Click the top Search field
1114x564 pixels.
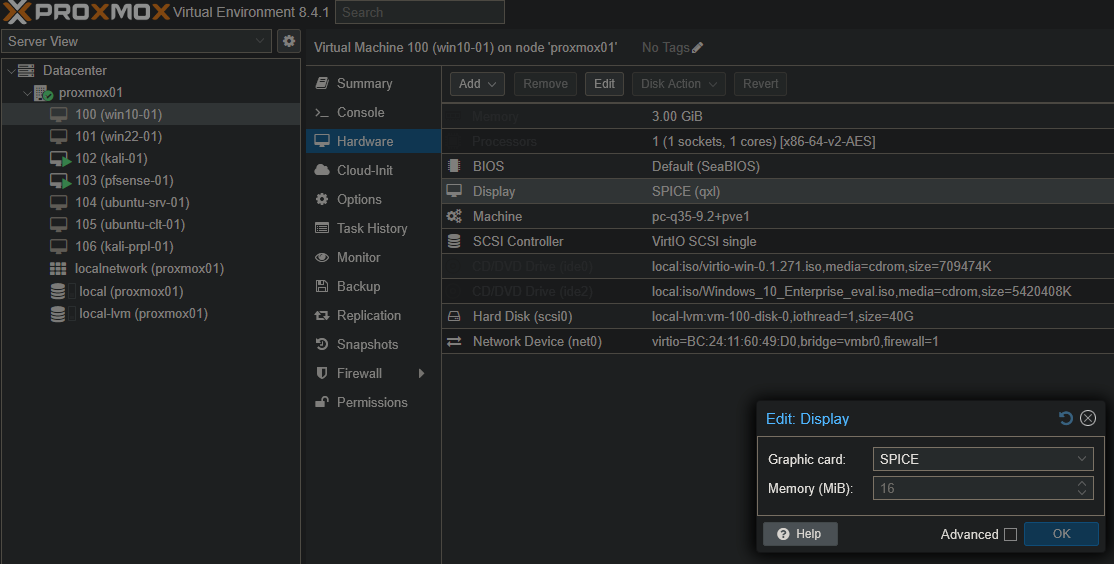click(419, 13)
